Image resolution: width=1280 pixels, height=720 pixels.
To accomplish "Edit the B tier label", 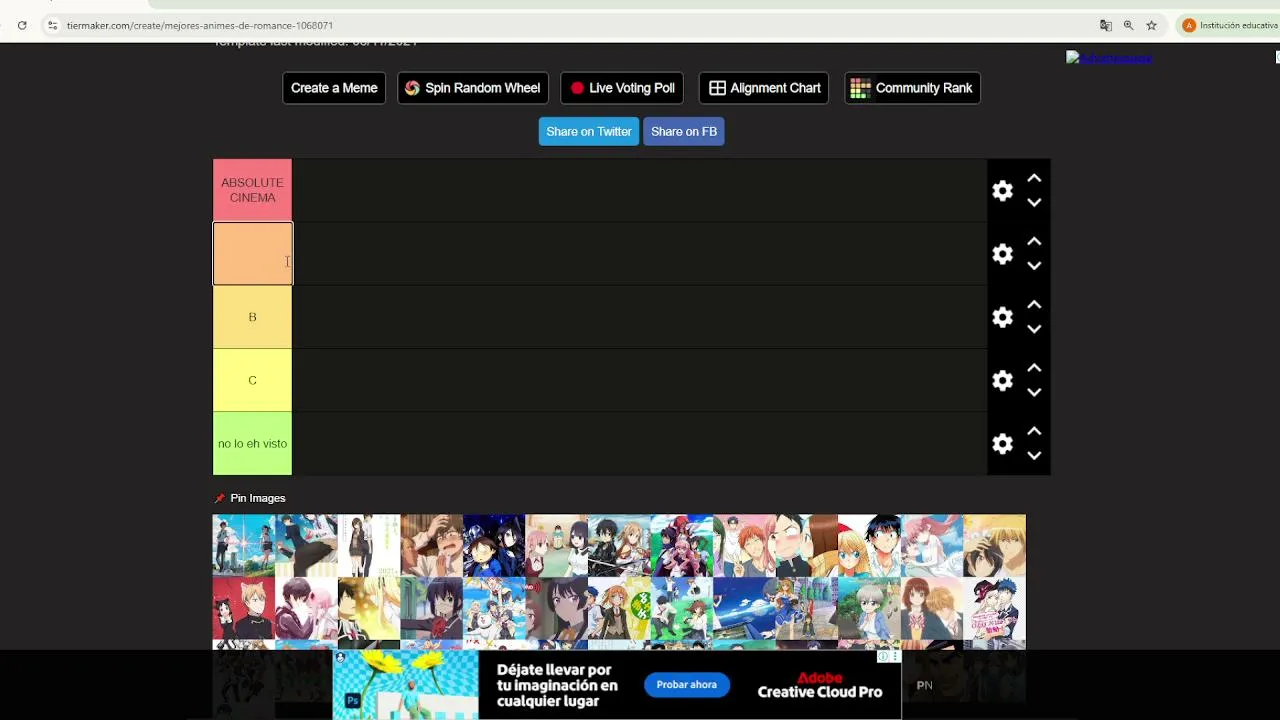I will pyautogui.click(x=252, y=317).
